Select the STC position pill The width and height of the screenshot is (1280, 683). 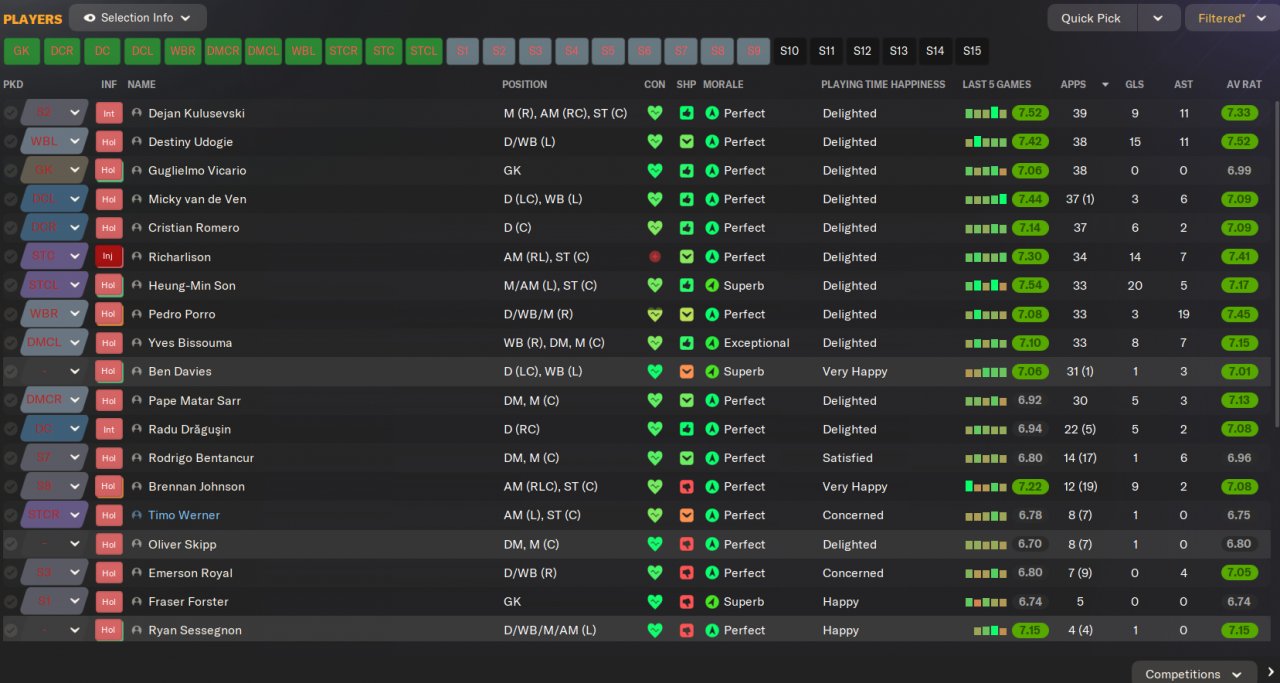pyautogui.click(x=383, y=51)
